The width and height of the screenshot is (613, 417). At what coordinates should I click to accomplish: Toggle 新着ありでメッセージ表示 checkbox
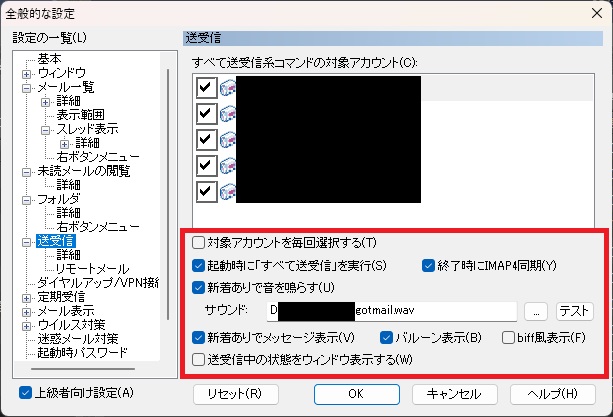198,337
